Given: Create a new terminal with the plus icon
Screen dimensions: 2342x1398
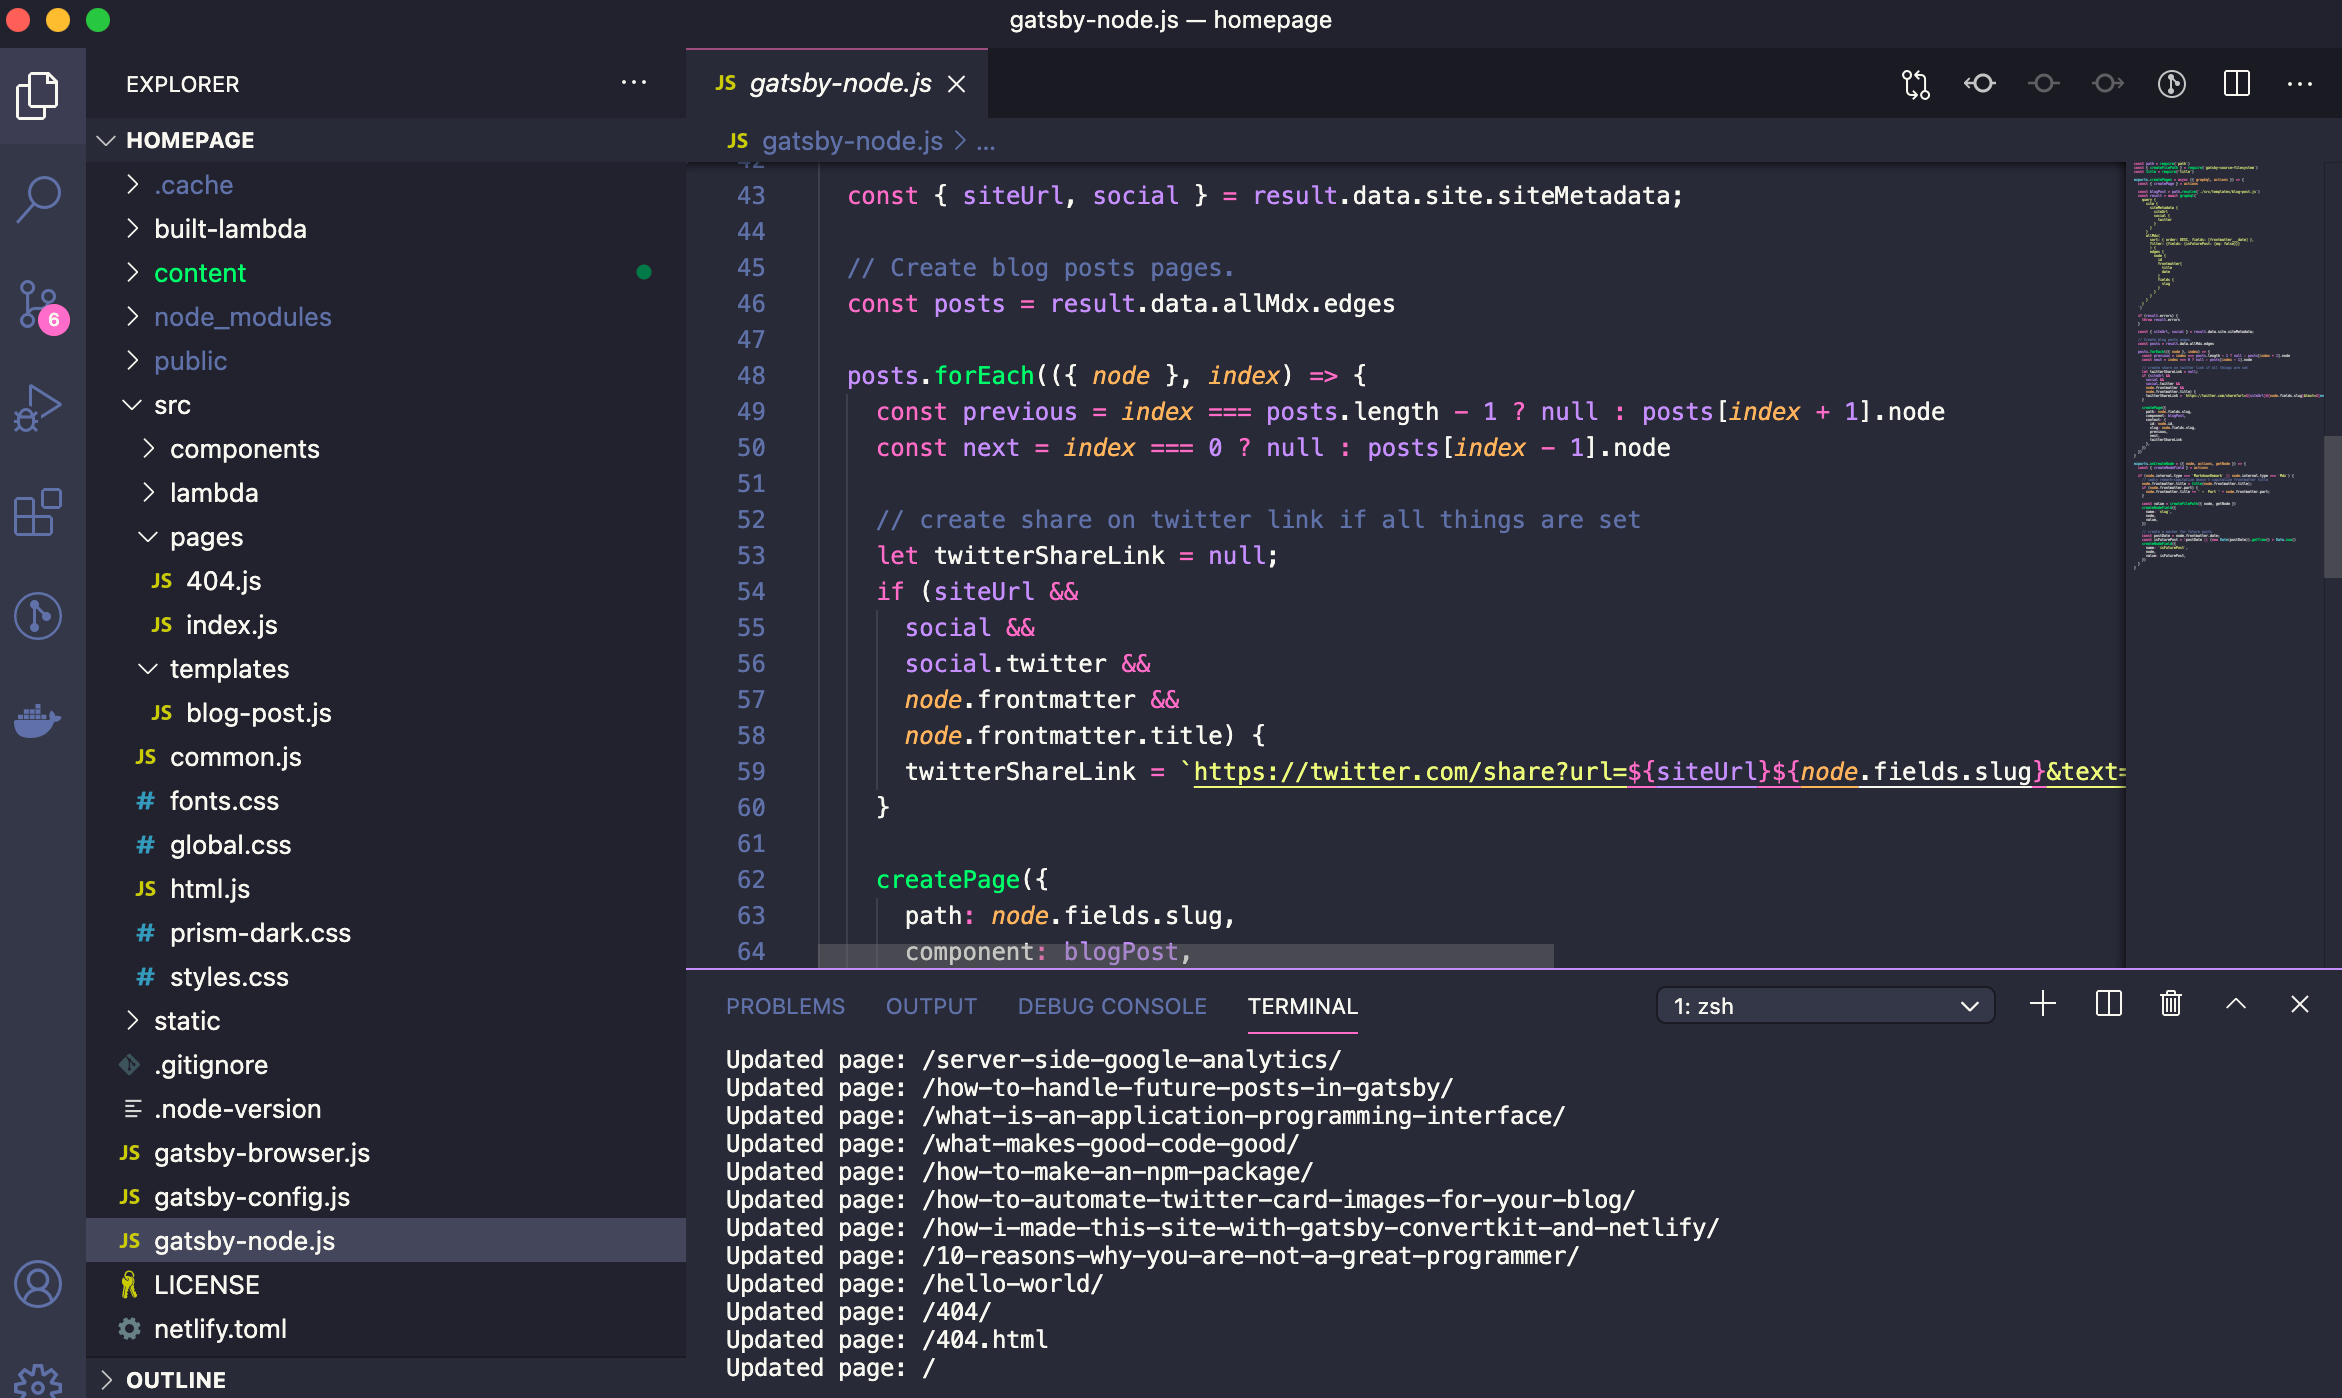Looking at the screenshot, I should click(2042, 1005).
